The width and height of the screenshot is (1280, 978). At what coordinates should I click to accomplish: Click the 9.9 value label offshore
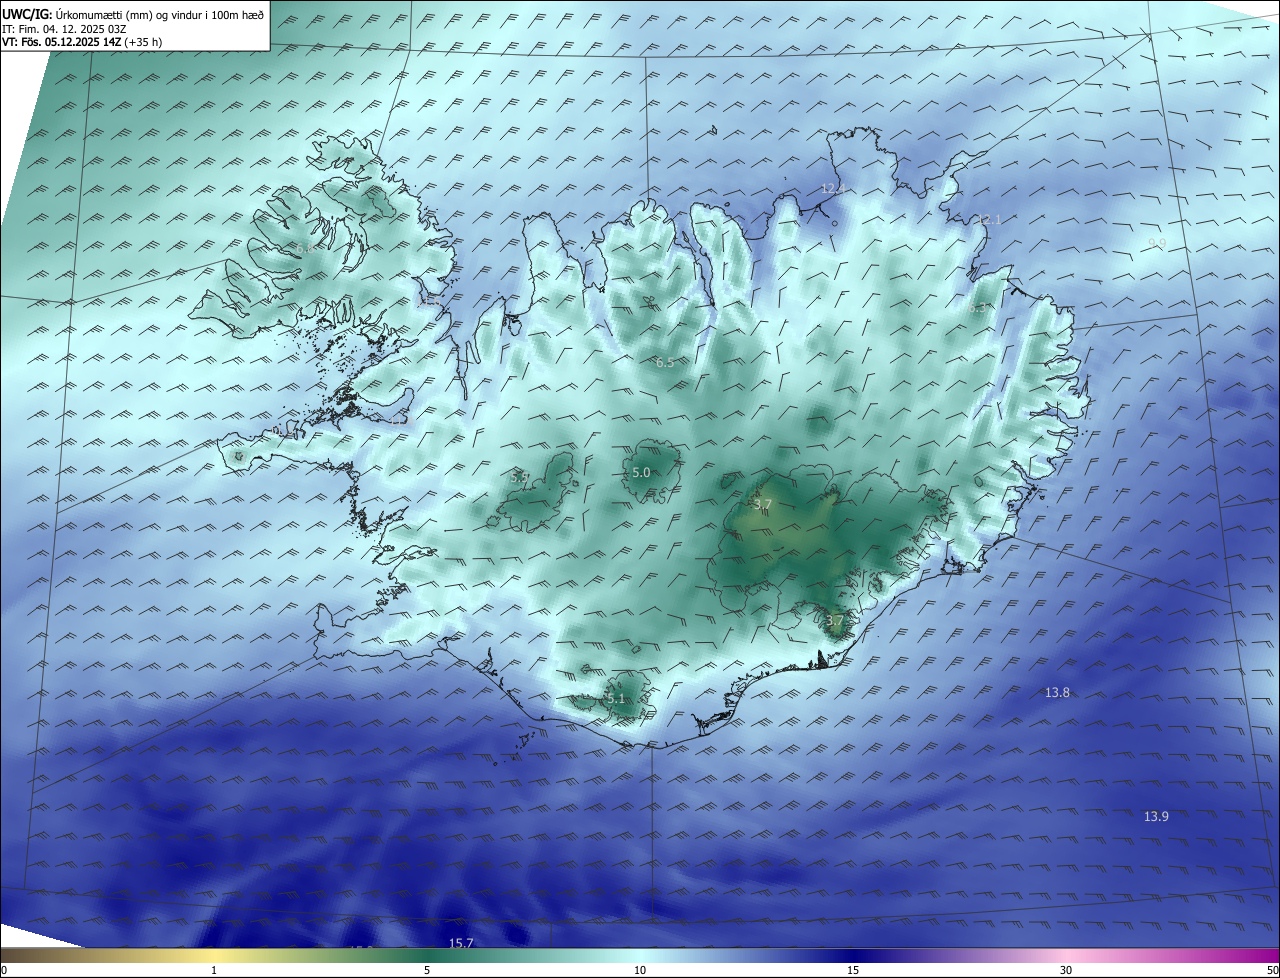tap(1156, 243)
